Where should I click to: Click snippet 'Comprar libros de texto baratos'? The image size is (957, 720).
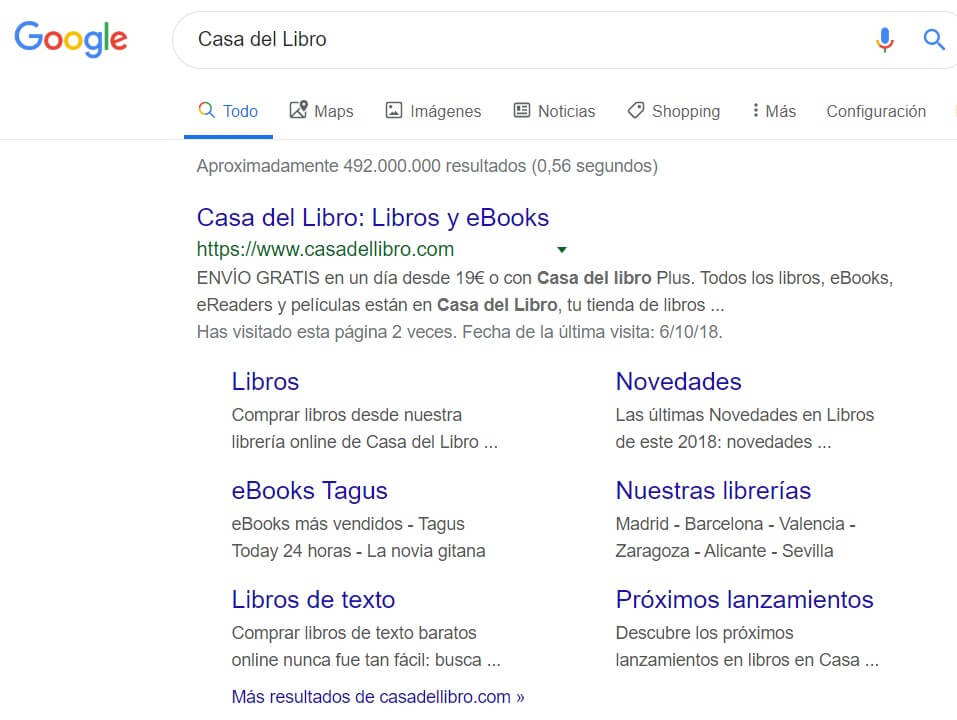point(354,633)
